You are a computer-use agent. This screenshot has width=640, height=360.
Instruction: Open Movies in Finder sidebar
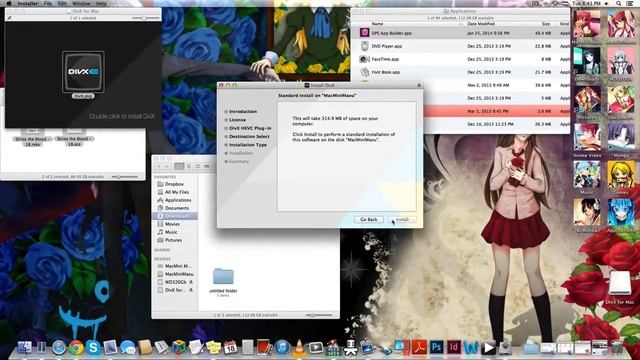(x=172, y=224)
